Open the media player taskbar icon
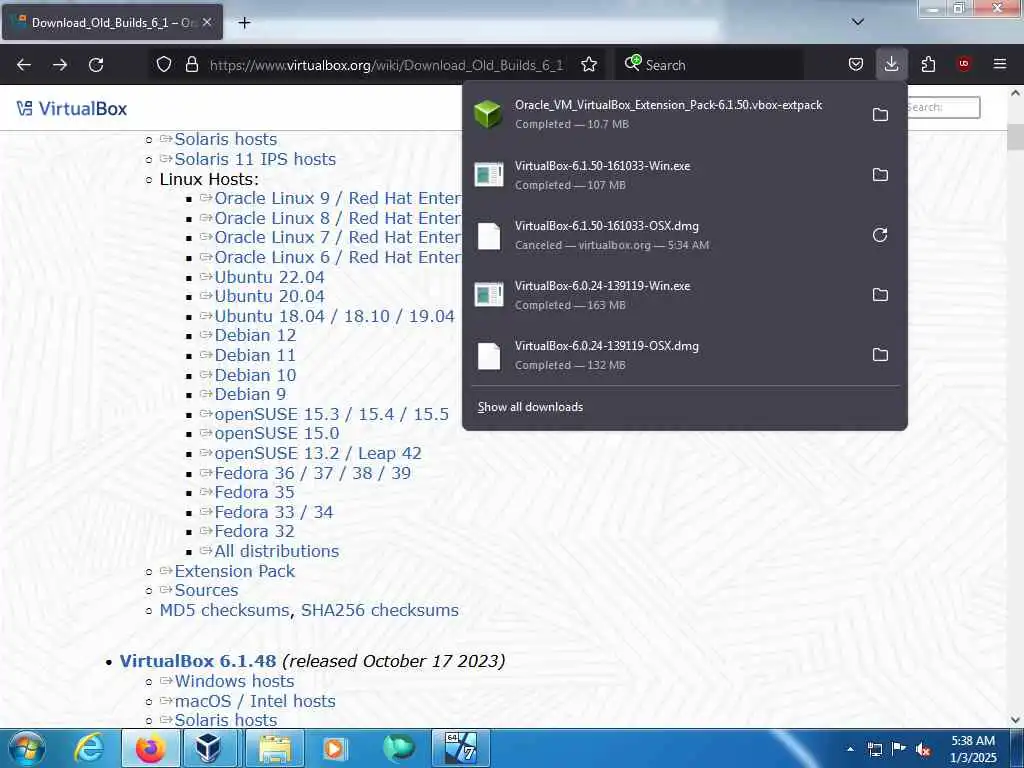Viewport: 1024px width, 768px height. click(x=335, y=748)
